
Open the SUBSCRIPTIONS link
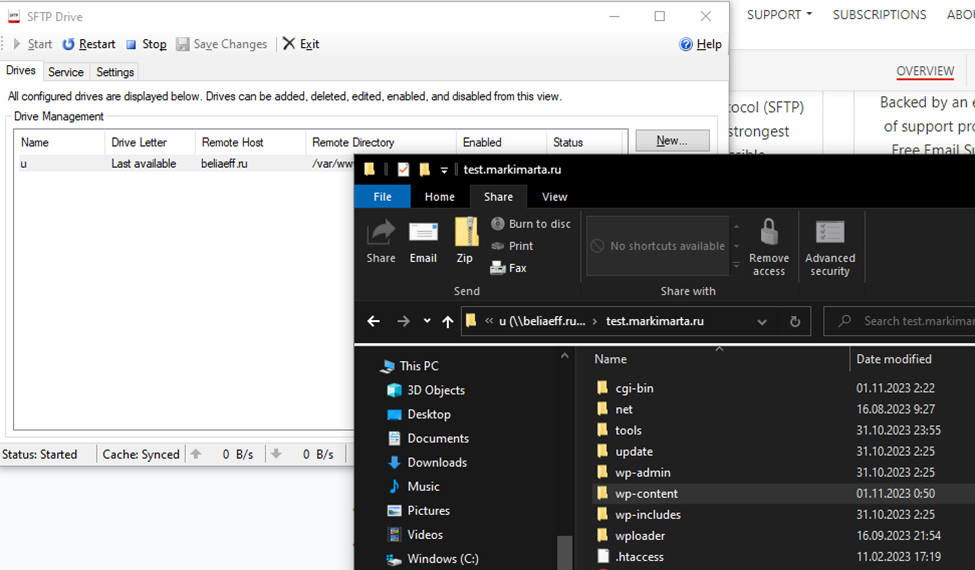click(x=879, y=14)
